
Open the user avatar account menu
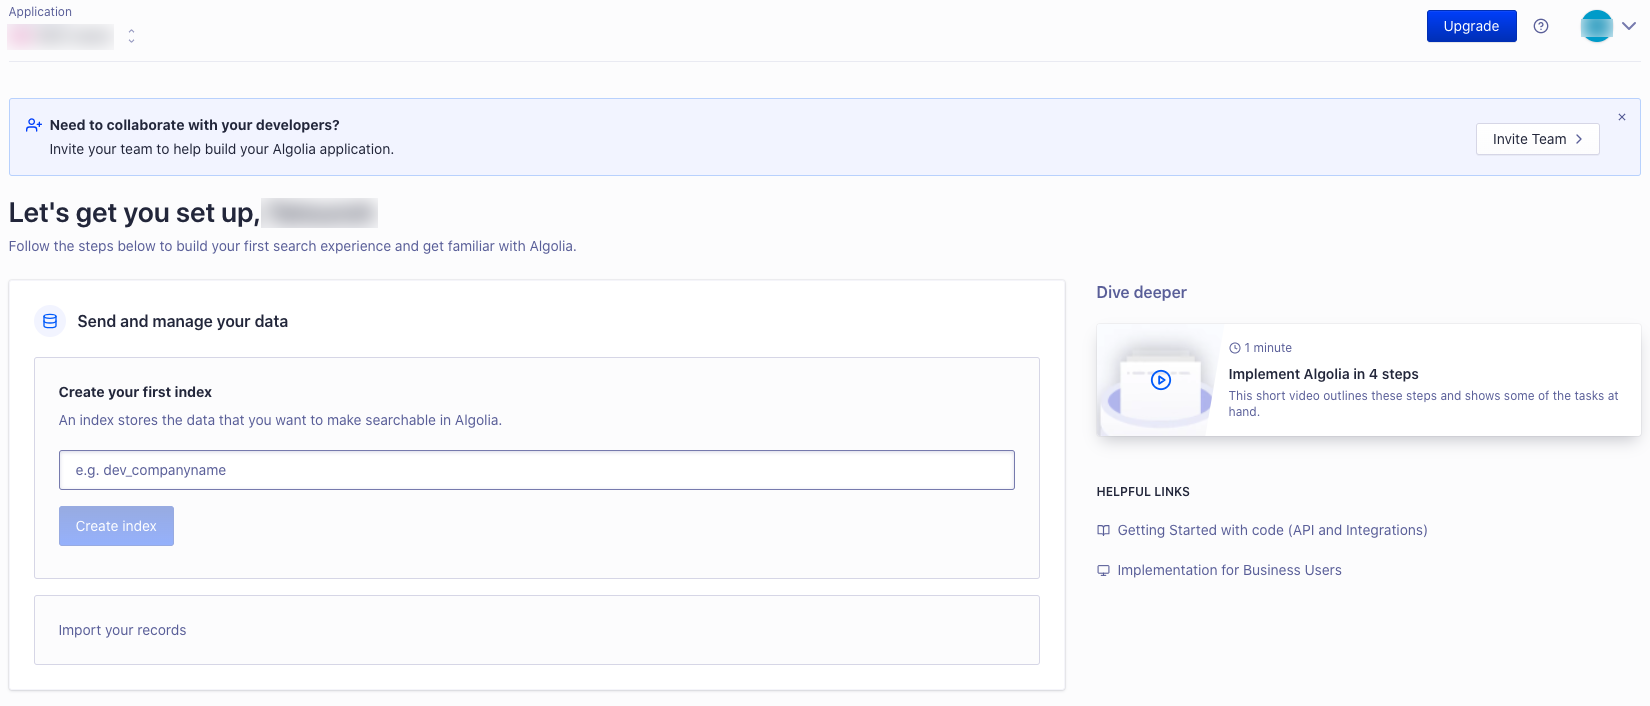pyautogui.click(x=1596, y=26)
